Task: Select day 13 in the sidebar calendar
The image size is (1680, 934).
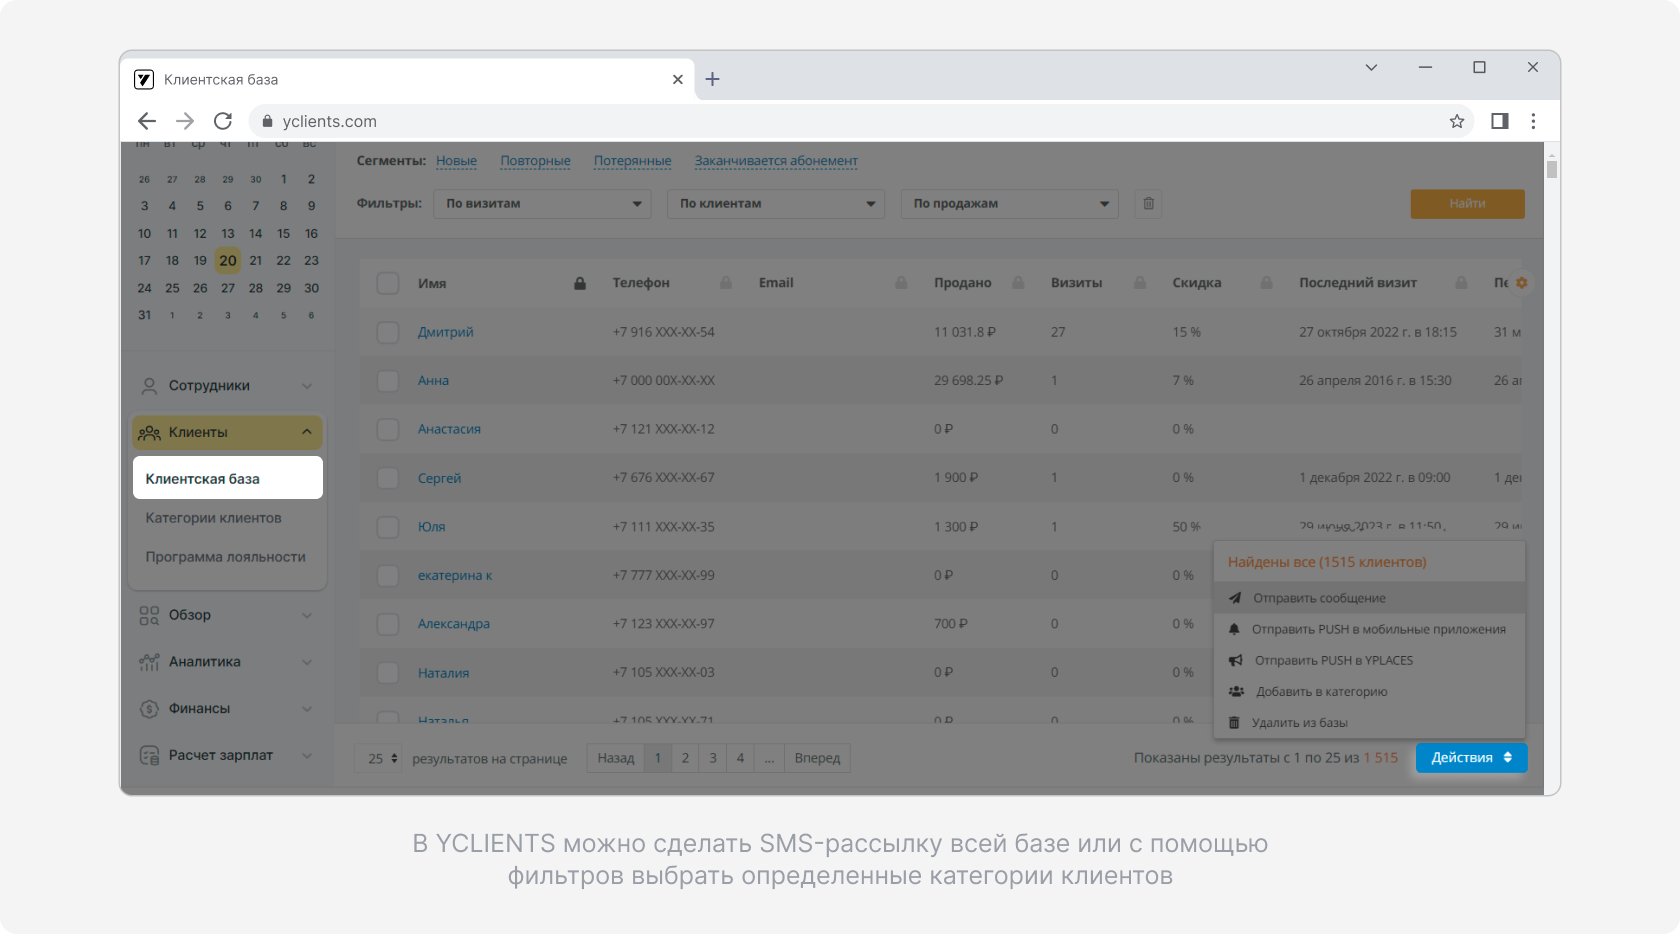Action: click(x=228, y=234)
